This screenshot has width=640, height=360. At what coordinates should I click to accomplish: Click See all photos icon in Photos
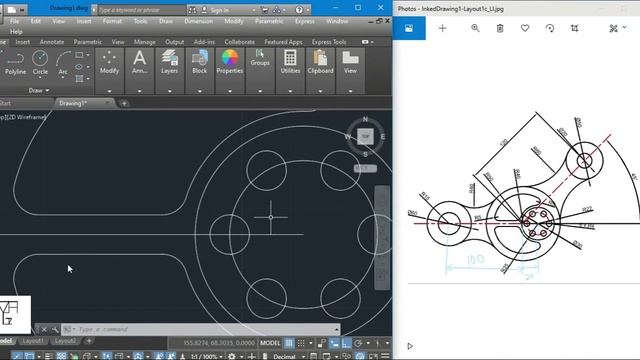409,28
